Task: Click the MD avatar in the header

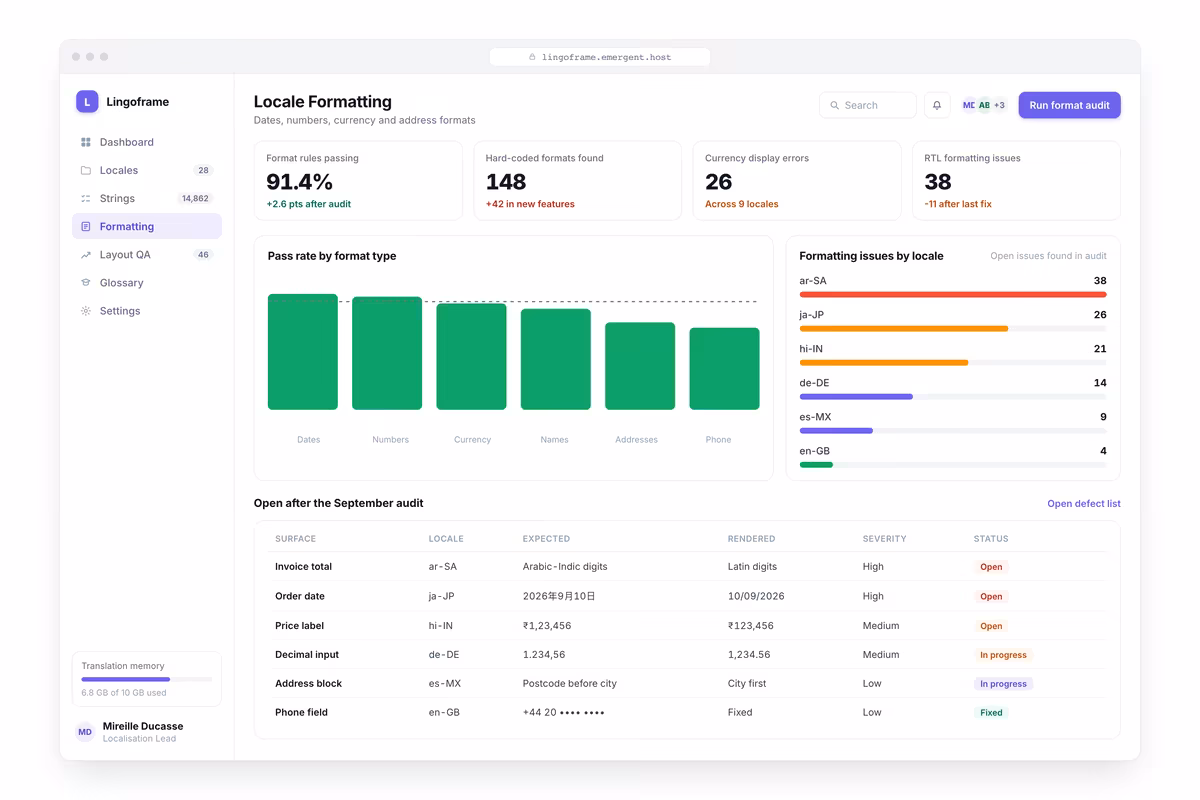Action: (x=969, y=105)
